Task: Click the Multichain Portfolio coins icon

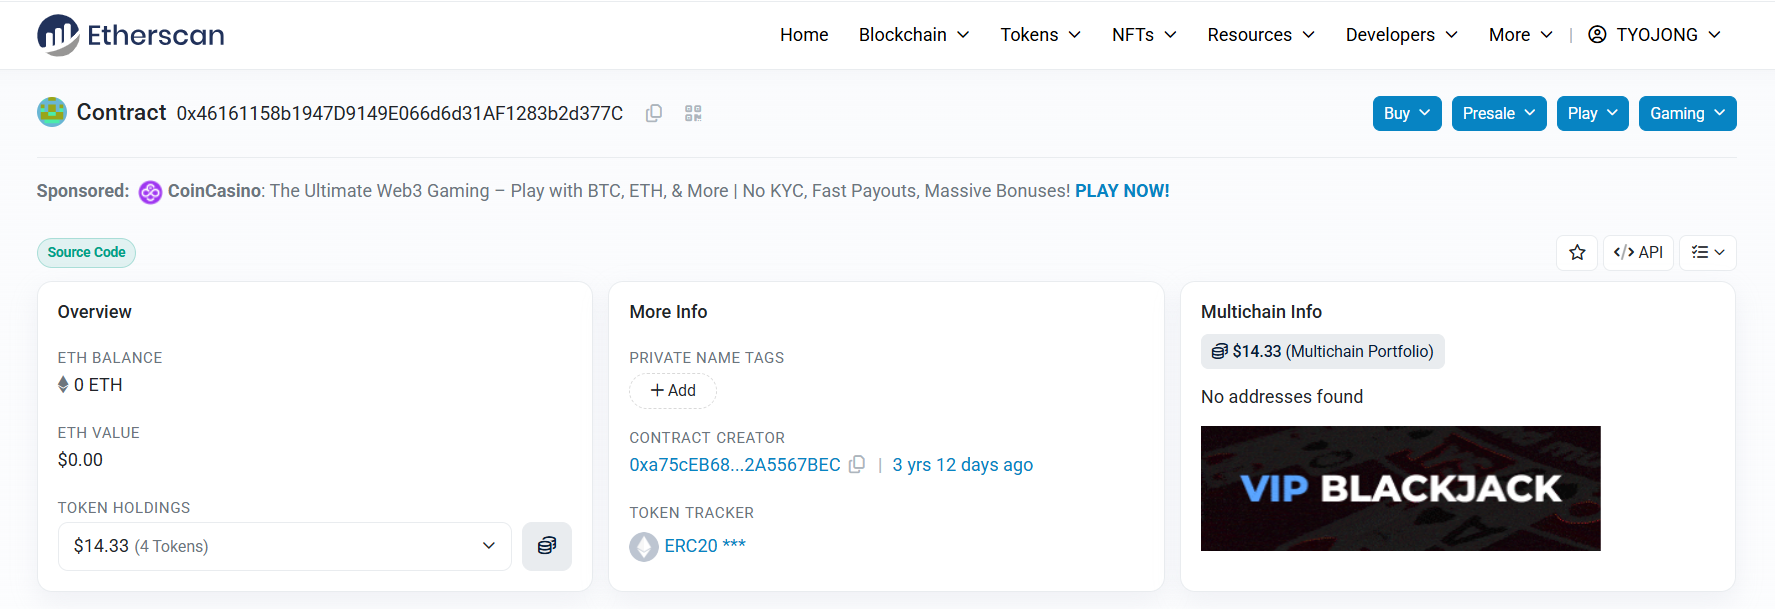Action: pos(1219,352)
